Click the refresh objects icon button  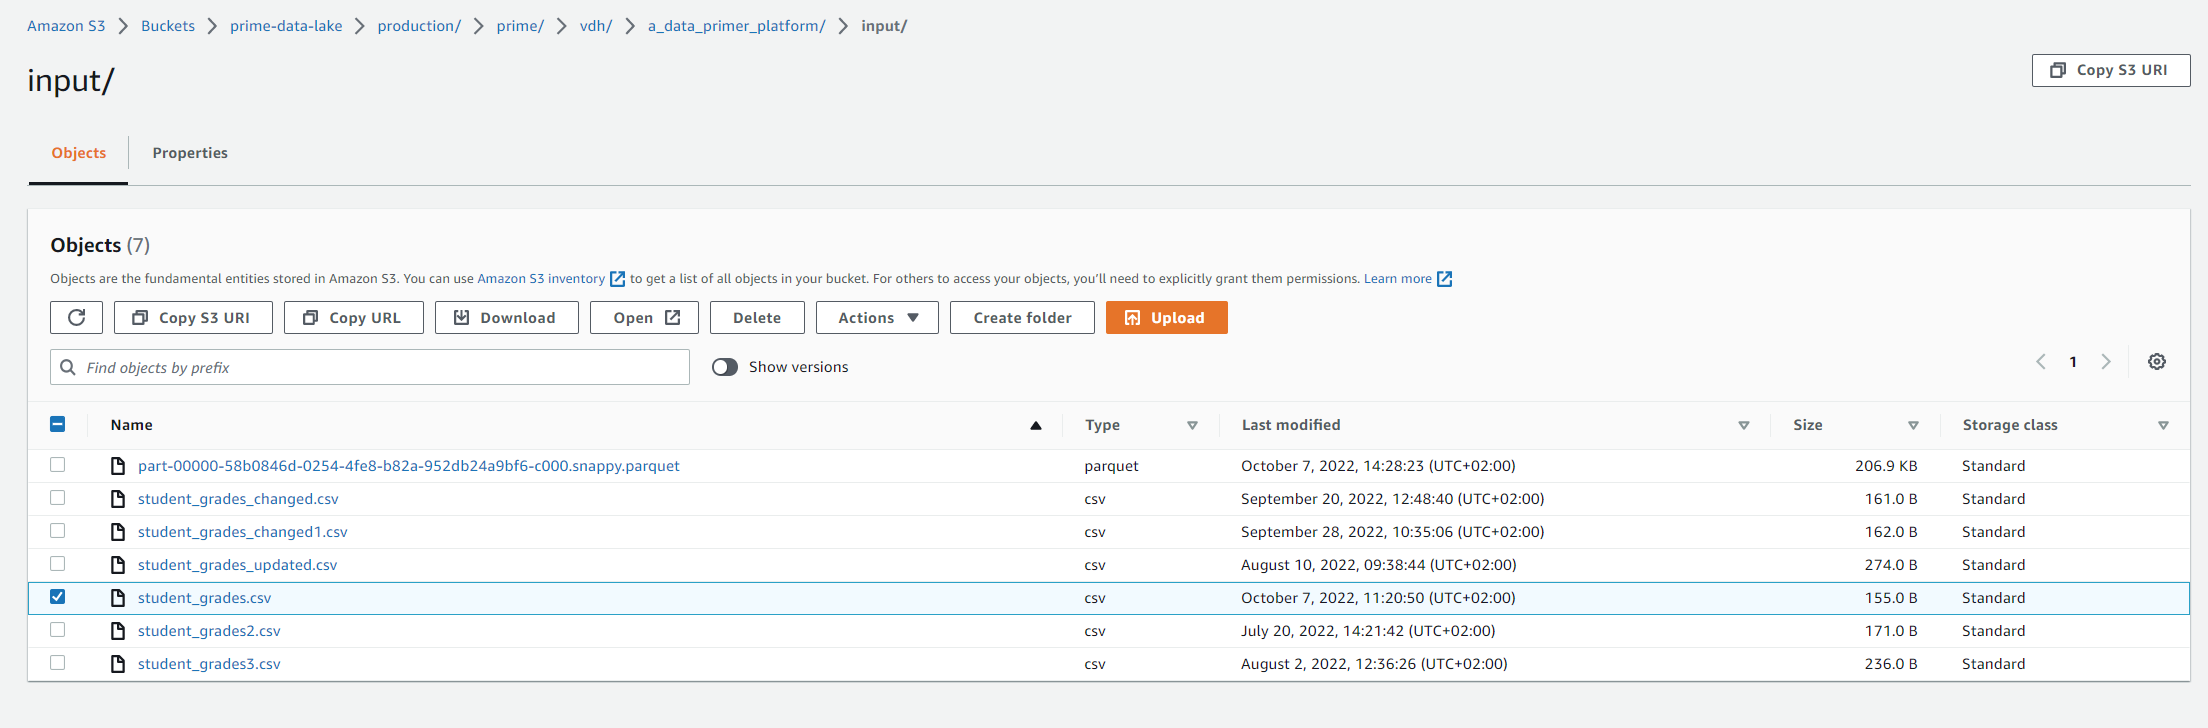pyautogui.click(x=76, y=318)
